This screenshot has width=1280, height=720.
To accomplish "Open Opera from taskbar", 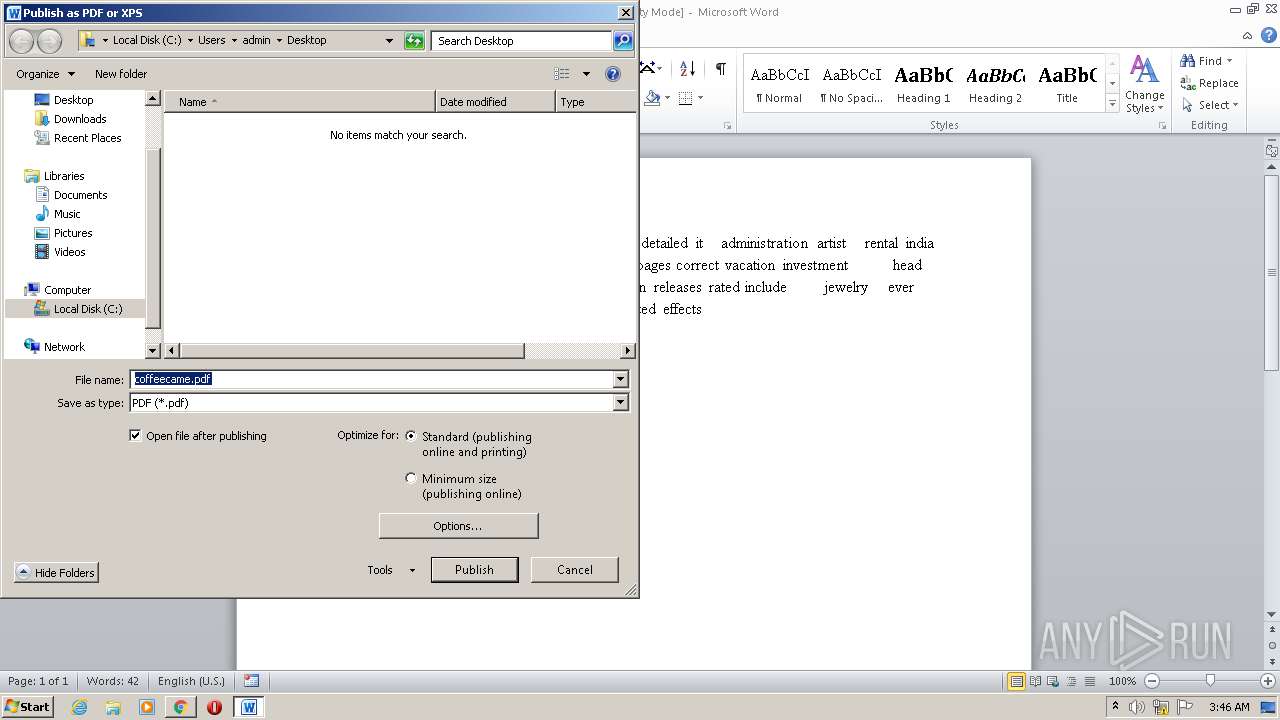I will click(214, 707).
